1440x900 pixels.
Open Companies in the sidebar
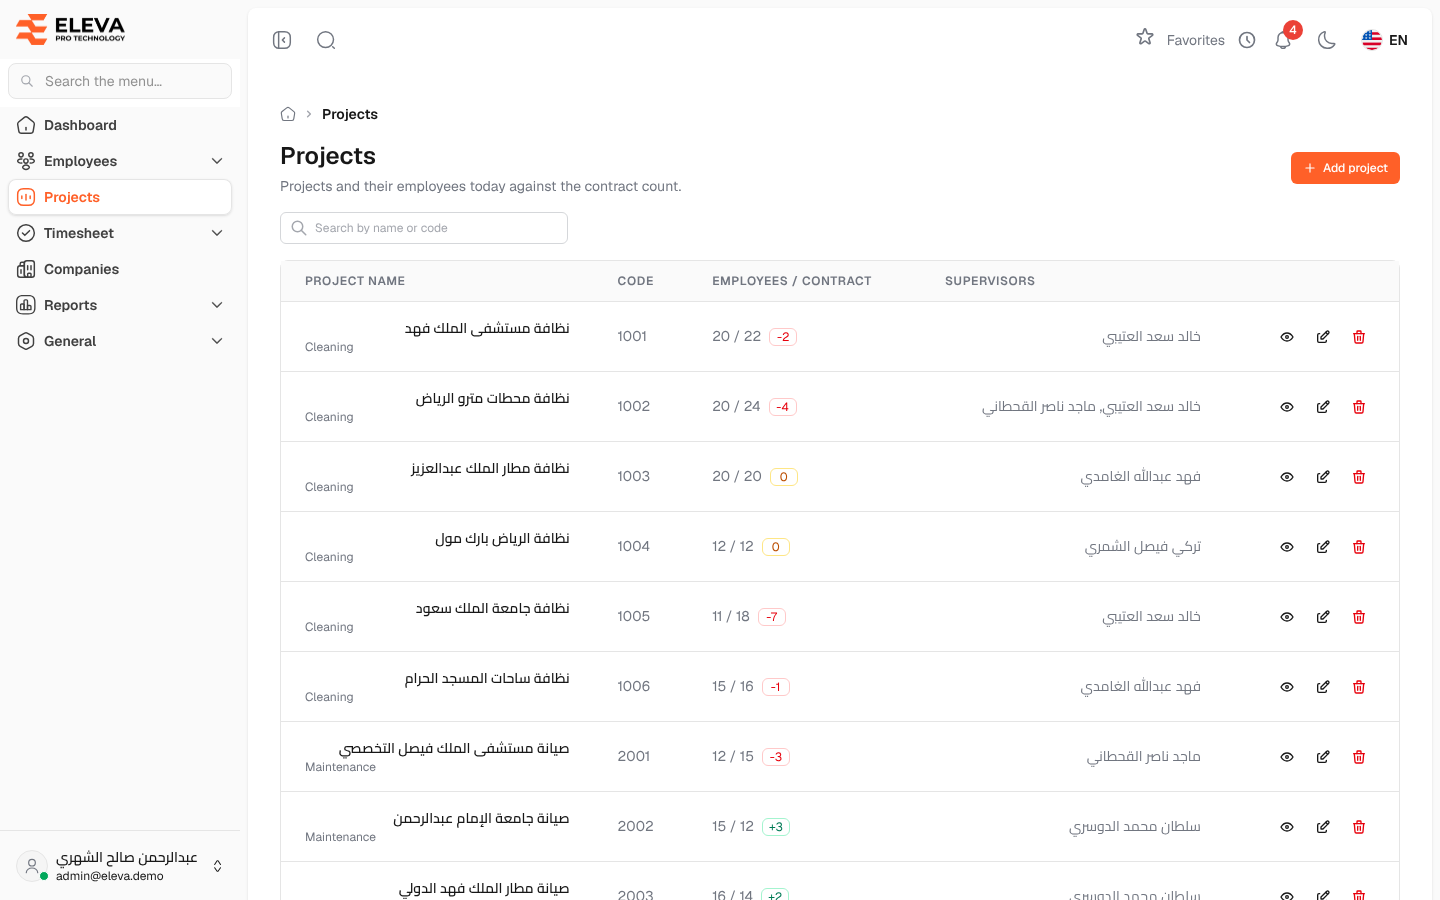coord(120,269)
